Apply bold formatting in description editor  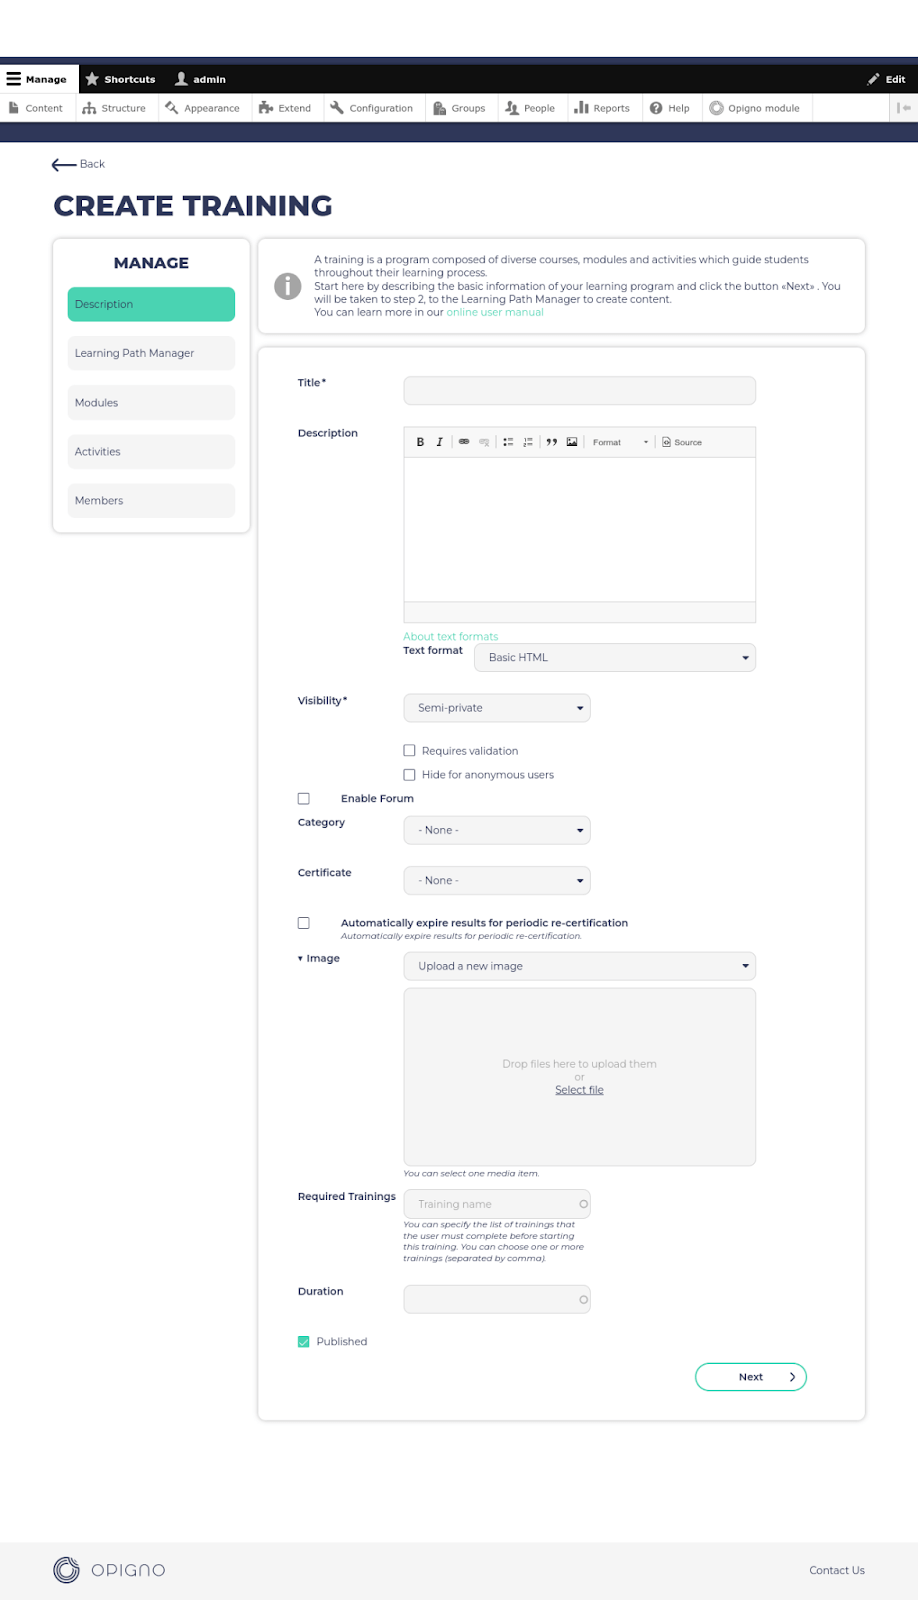420,442
